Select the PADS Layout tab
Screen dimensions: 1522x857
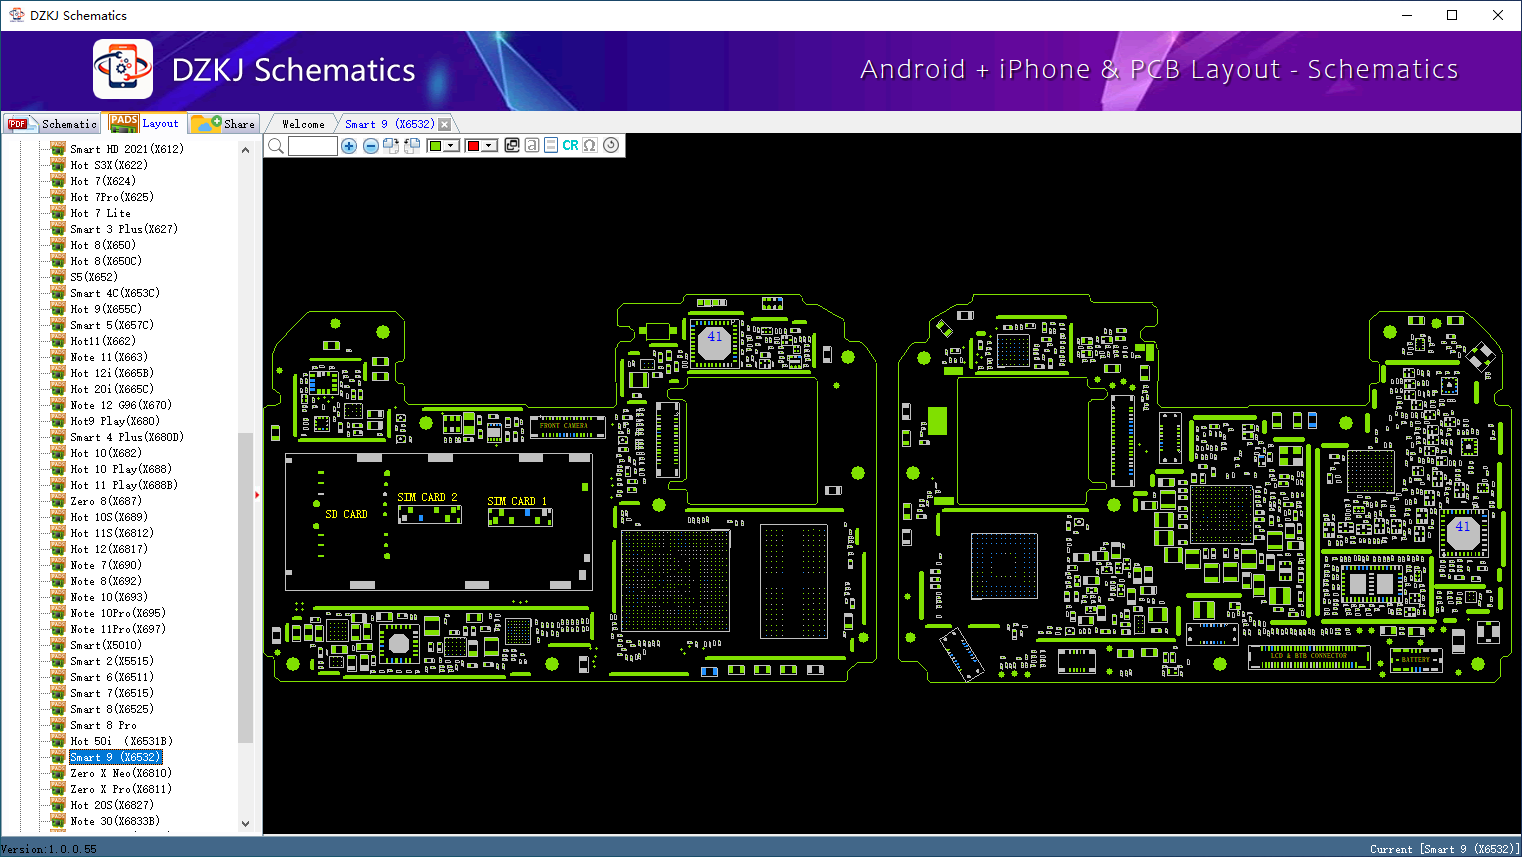tap(145, 123)
